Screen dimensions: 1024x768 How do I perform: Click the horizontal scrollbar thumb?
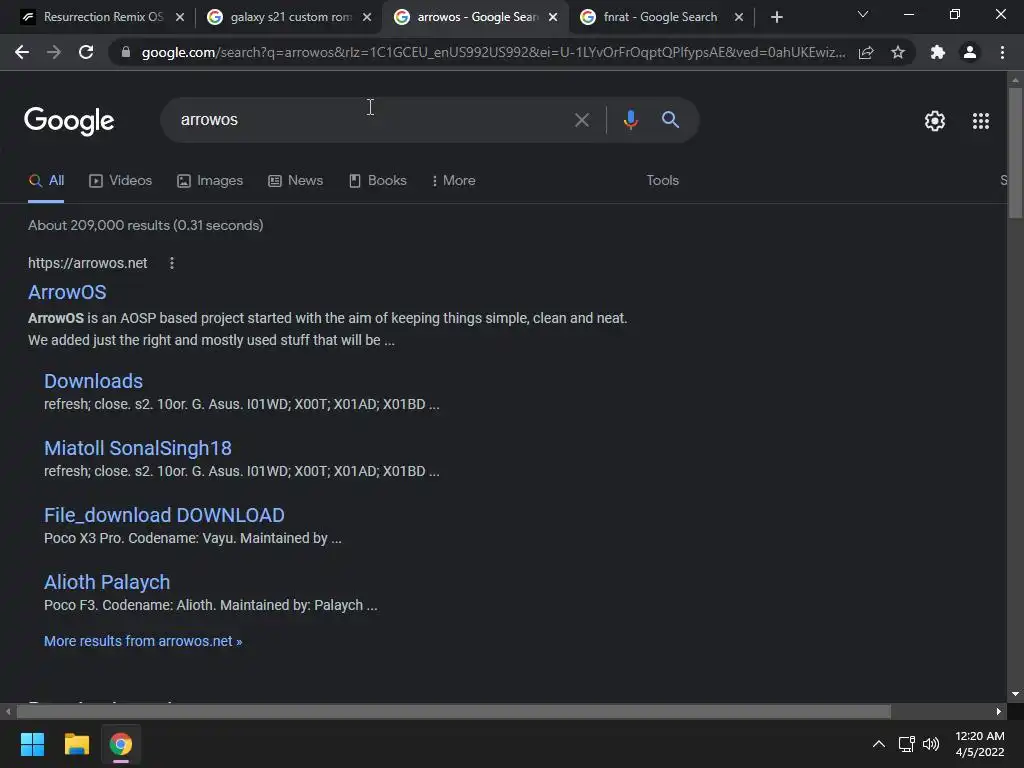point(454,711)
